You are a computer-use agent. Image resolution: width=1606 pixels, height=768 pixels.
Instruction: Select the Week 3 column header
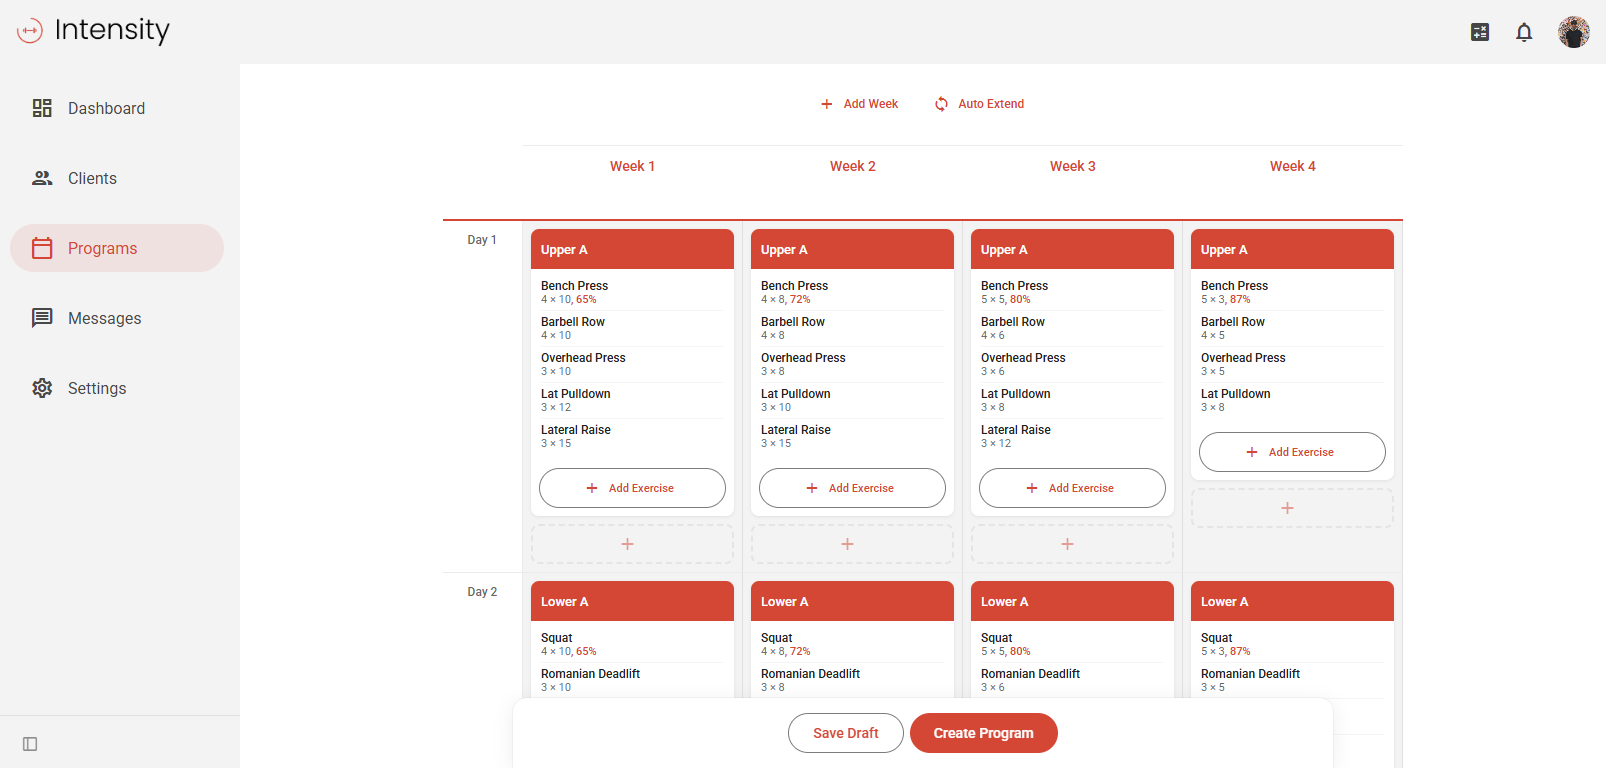click(1072, 166)
